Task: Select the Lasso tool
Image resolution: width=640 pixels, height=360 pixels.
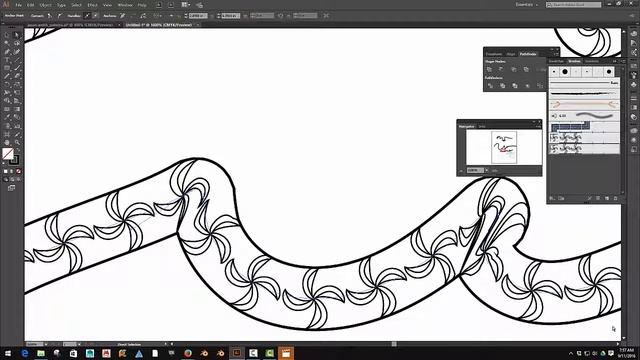Action: click(17, 43)
